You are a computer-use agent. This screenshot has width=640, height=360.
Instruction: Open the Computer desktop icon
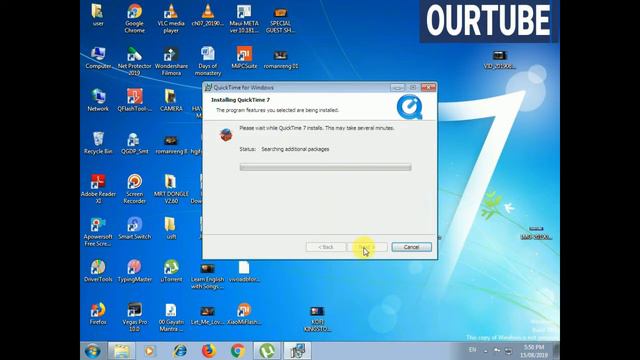98,58
